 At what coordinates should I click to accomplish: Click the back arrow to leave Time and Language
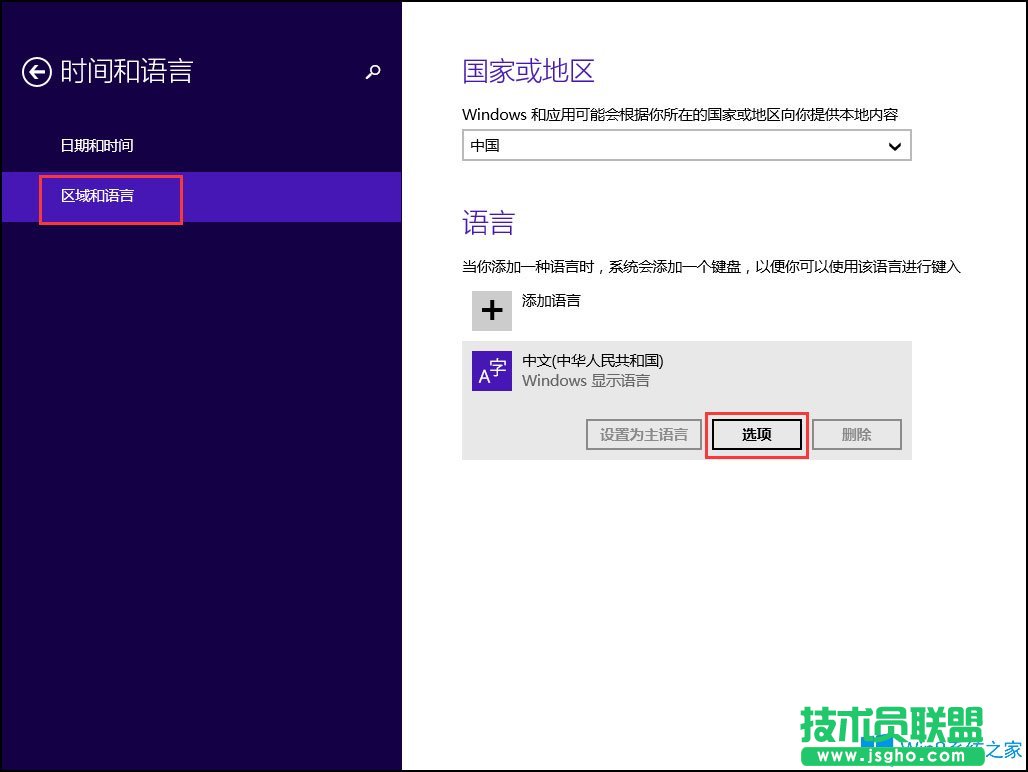point(36,71)
